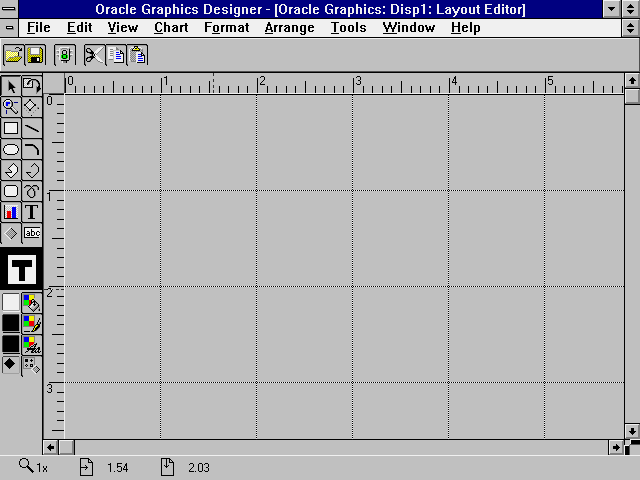The image size is (640, 480).
Task: Click the Open file folder icon
Action: coord(13,55)
